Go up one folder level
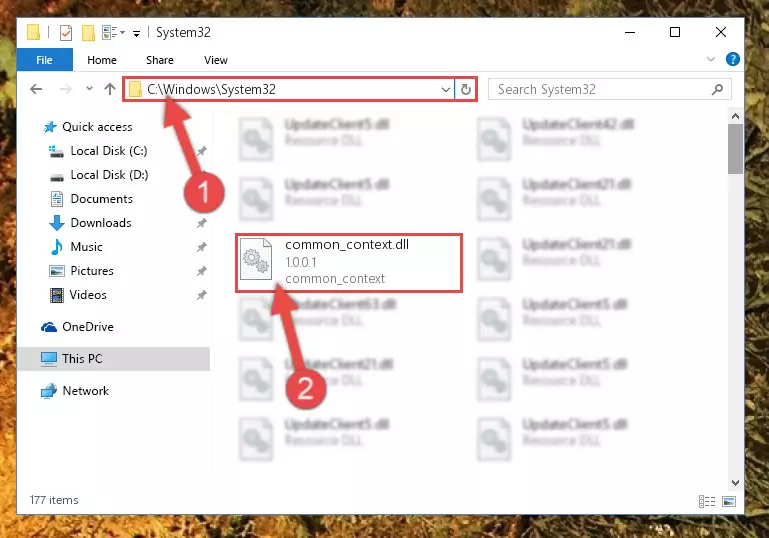 [110, 89]
